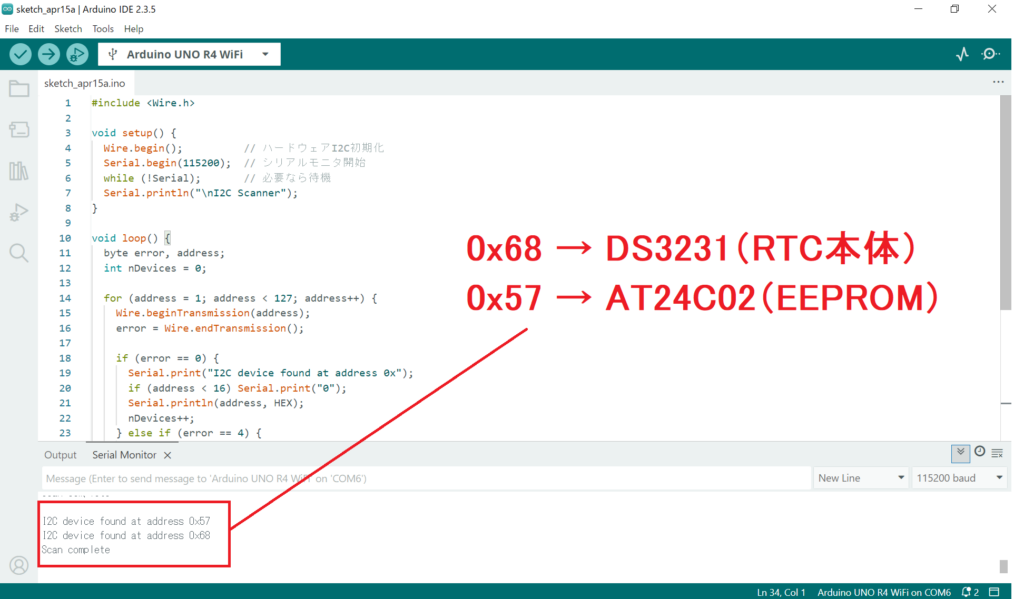Open the sidebar Search panel
The image size is (1024, 599).
(x=19, y=252)
